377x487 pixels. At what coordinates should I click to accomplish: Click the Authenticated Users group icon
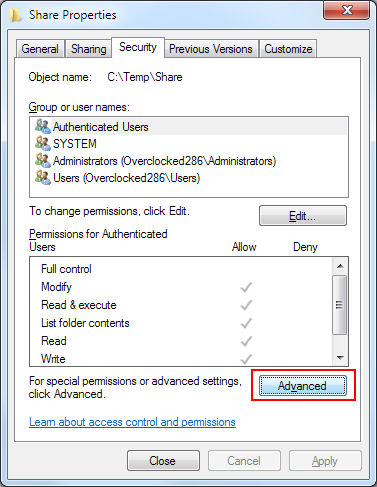click(x=43, y=127)
